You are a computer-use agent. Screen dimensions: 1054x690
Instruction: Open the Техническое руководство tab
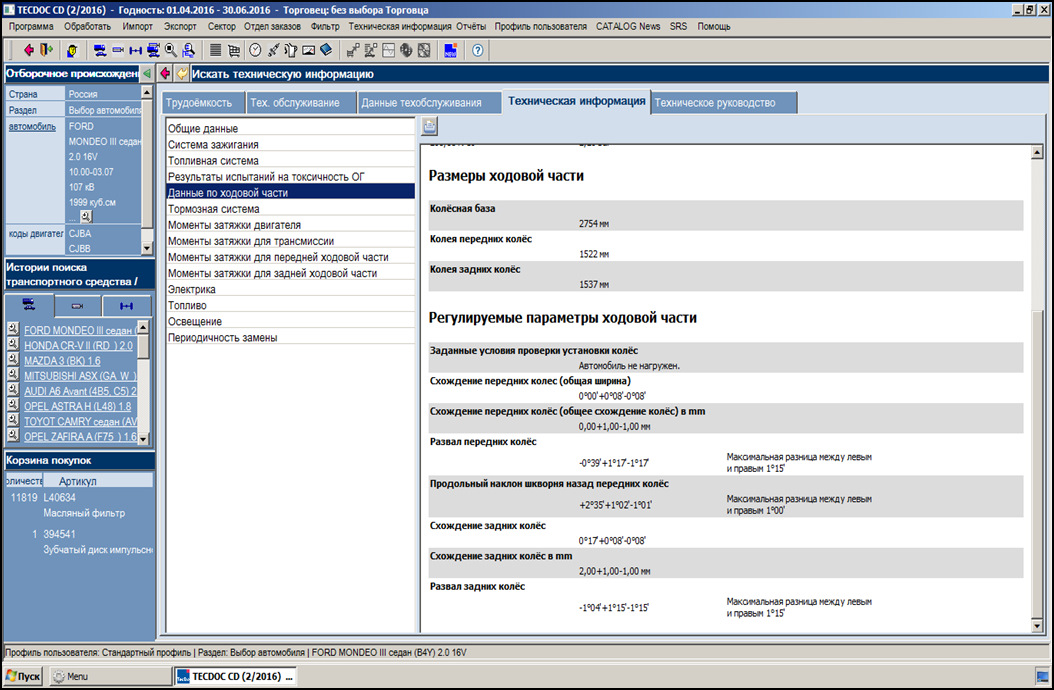tap(724, 103)
